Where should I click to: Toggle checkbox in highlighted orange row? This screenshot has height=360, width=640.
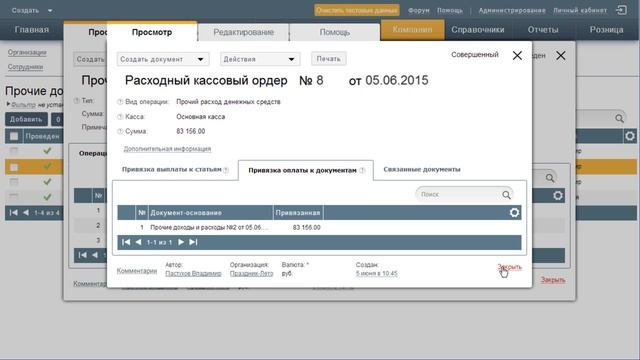[14, 167]
